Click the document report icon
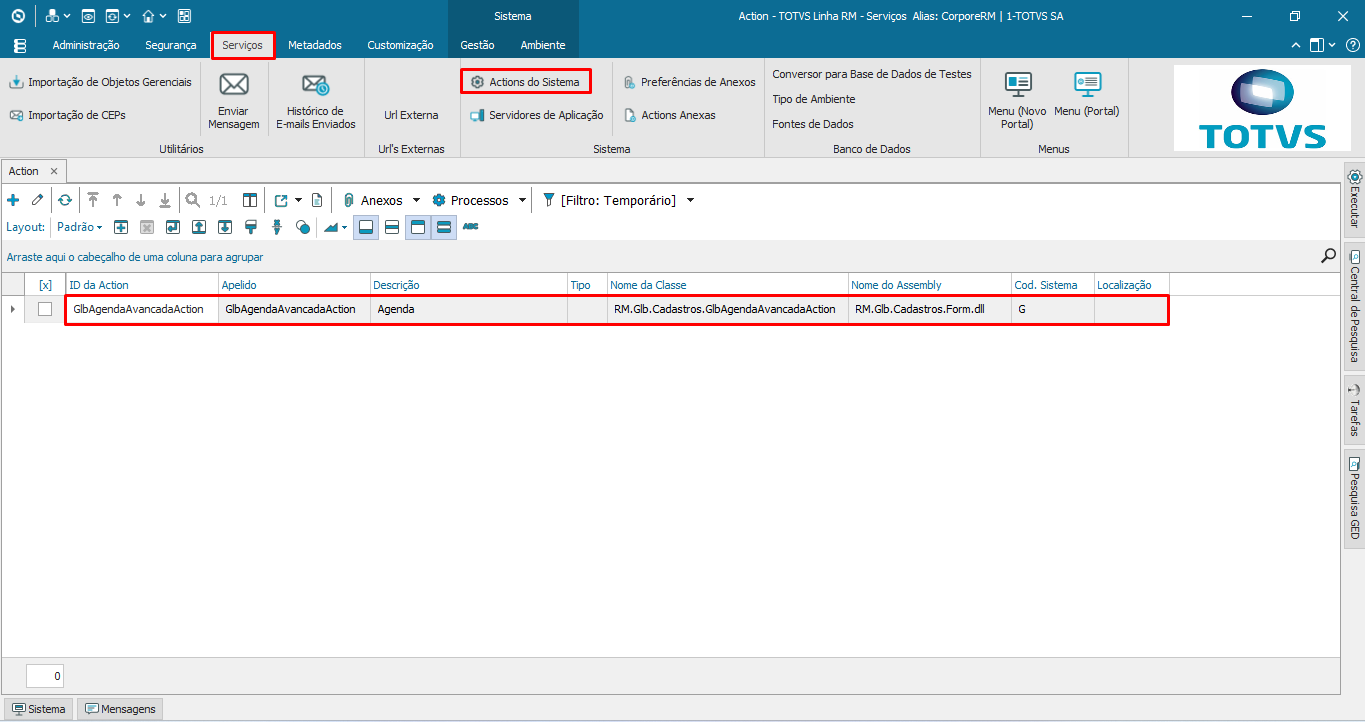This screenshot has height=722, width=1365. 317,200
